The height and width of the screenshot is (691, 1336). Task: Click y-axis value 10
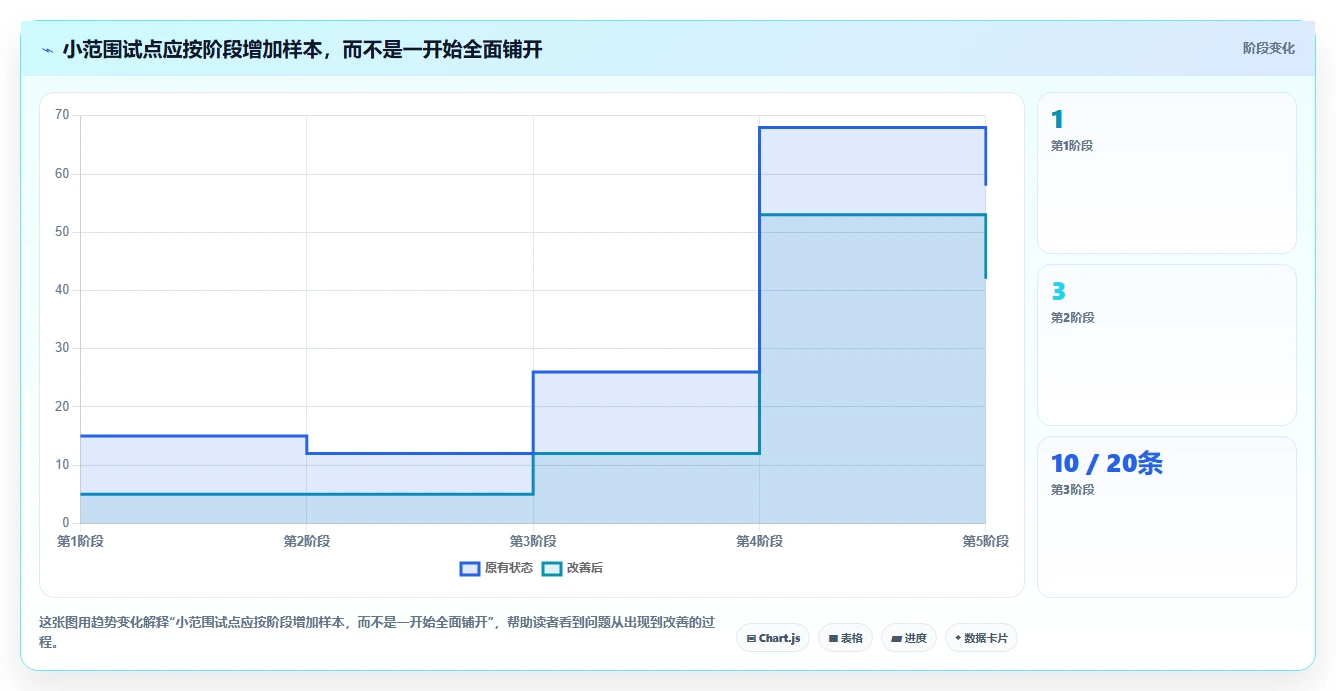click(62, 465)
